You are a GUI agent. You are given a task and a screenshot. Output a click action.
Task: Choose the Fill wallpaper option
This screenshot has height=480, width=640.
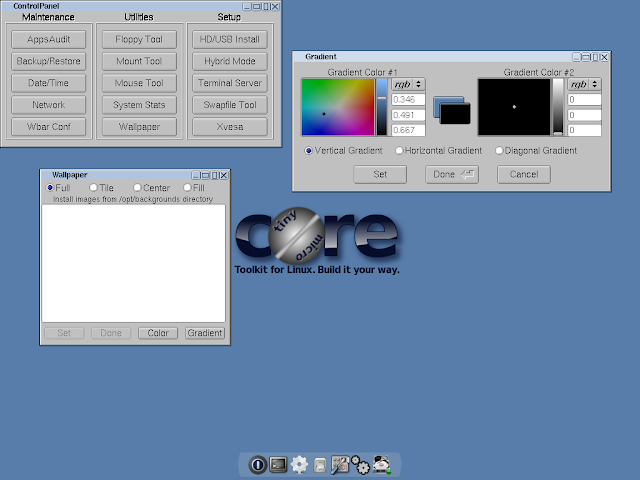187,188
